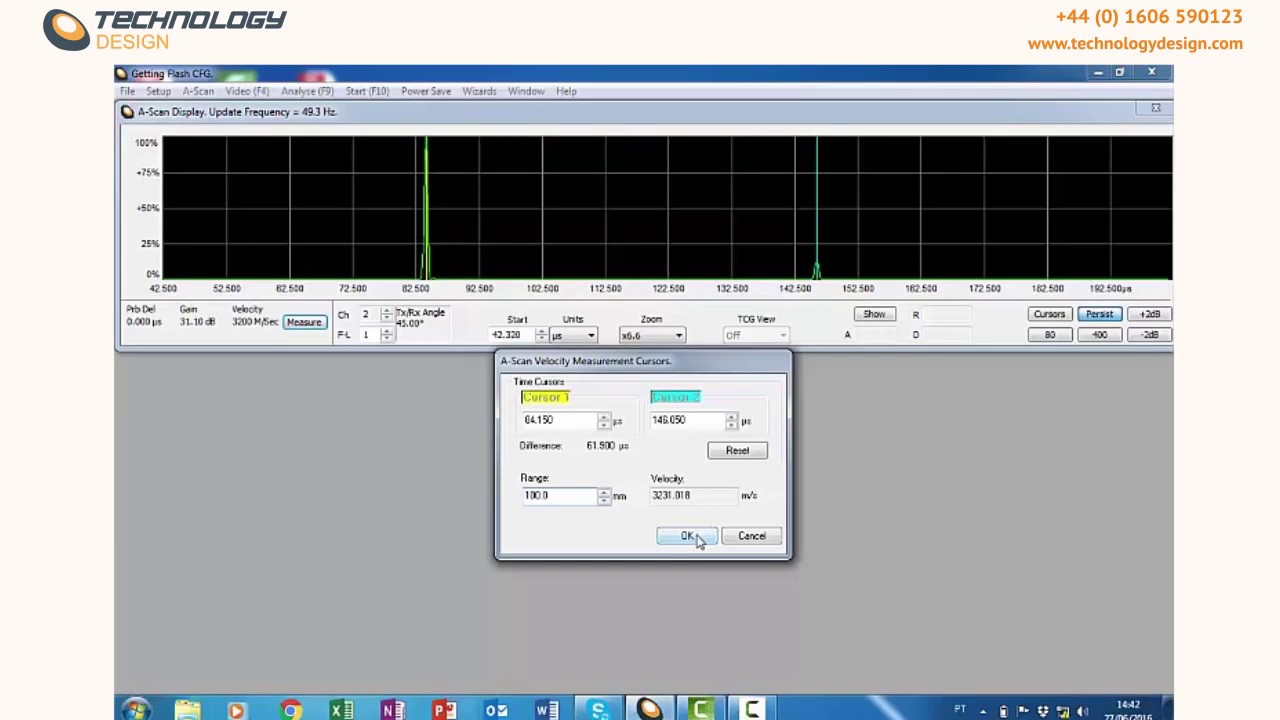The height and width of the screenshot is (720, 1280).
Task: Open the A-Scan menu
Action: click(198, 91)
